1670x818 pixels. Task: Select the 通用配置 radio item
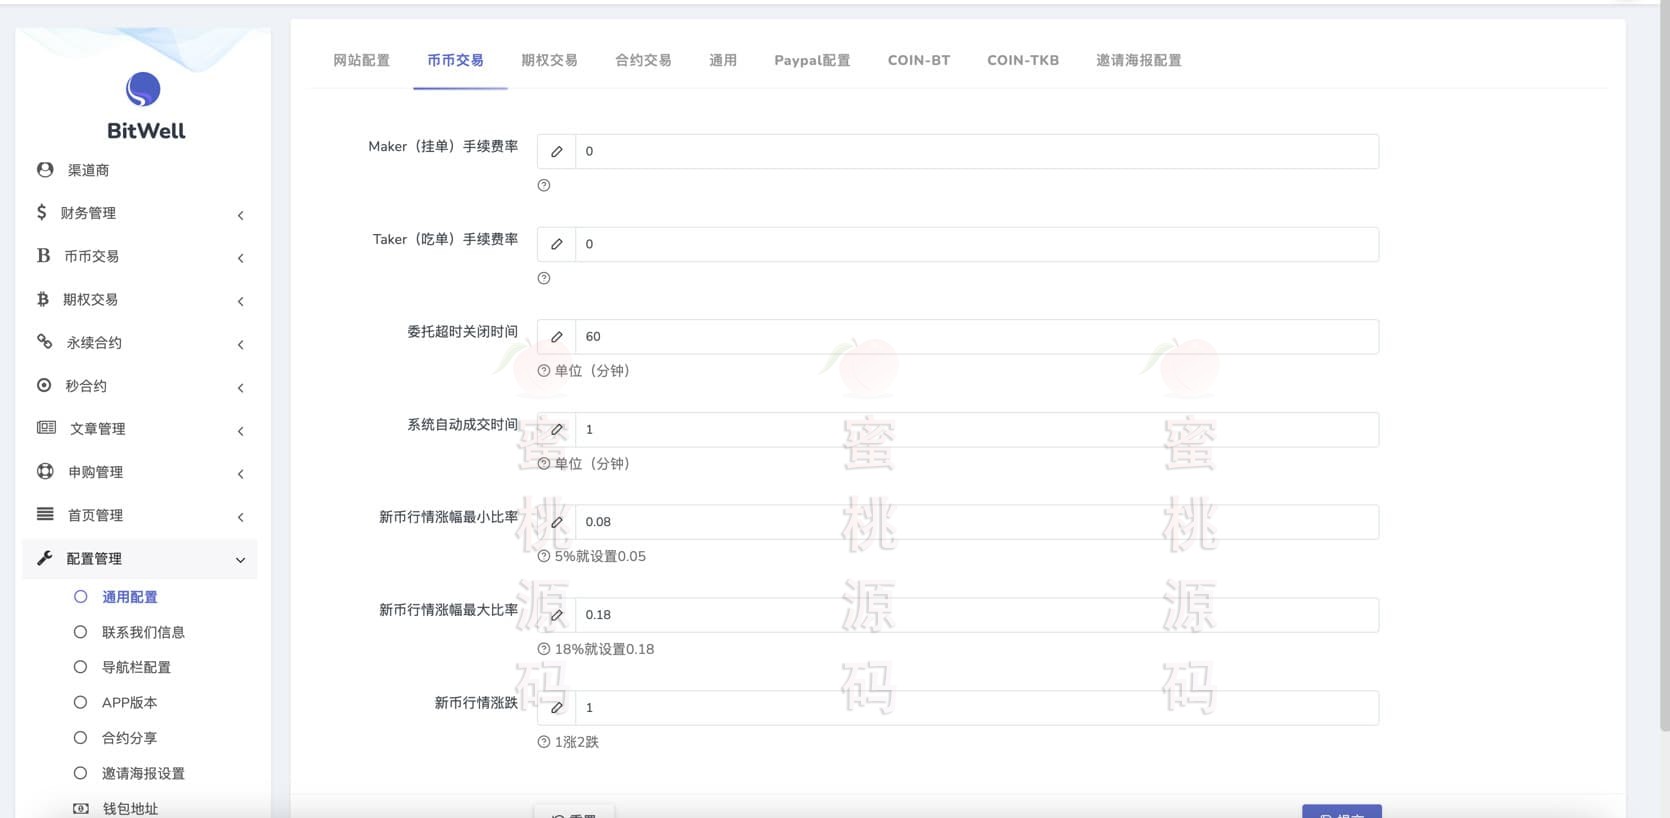[x=81, y=597]
